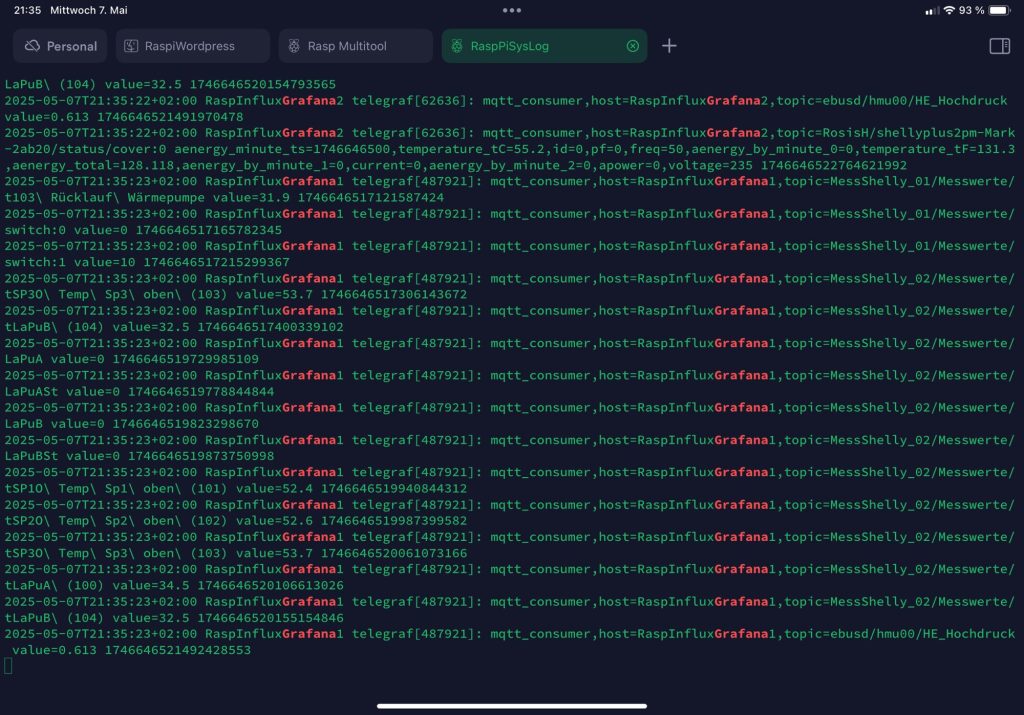This screenshot has height=715, width=1024.
Task: Open the three-dot multitasking menu
Action: [x=512, y=10]
